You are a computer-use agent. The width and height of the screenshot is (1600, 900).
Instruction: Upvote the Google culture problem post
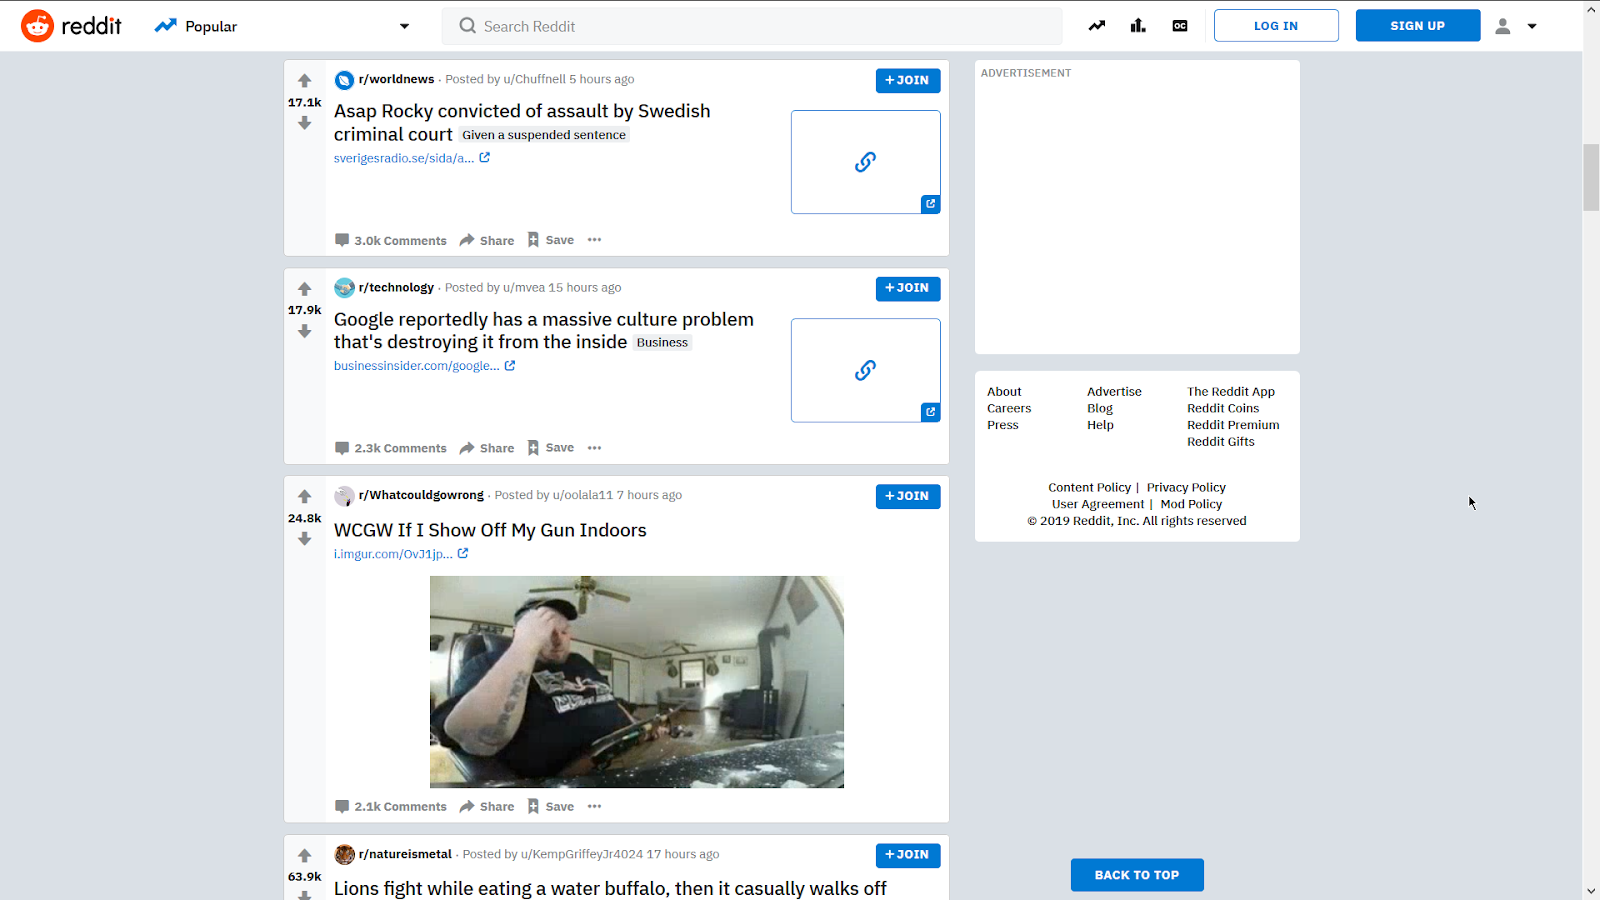pyautogui.click(x=305, y=289)
